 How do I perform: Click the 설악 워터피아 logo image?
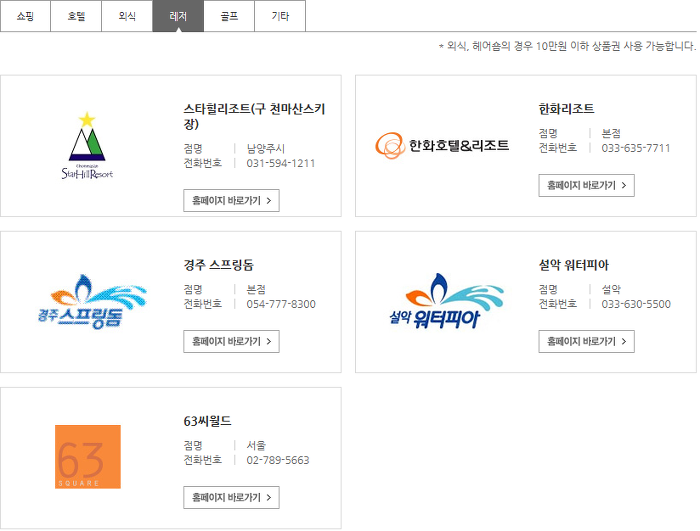click(x=446, y=301)
